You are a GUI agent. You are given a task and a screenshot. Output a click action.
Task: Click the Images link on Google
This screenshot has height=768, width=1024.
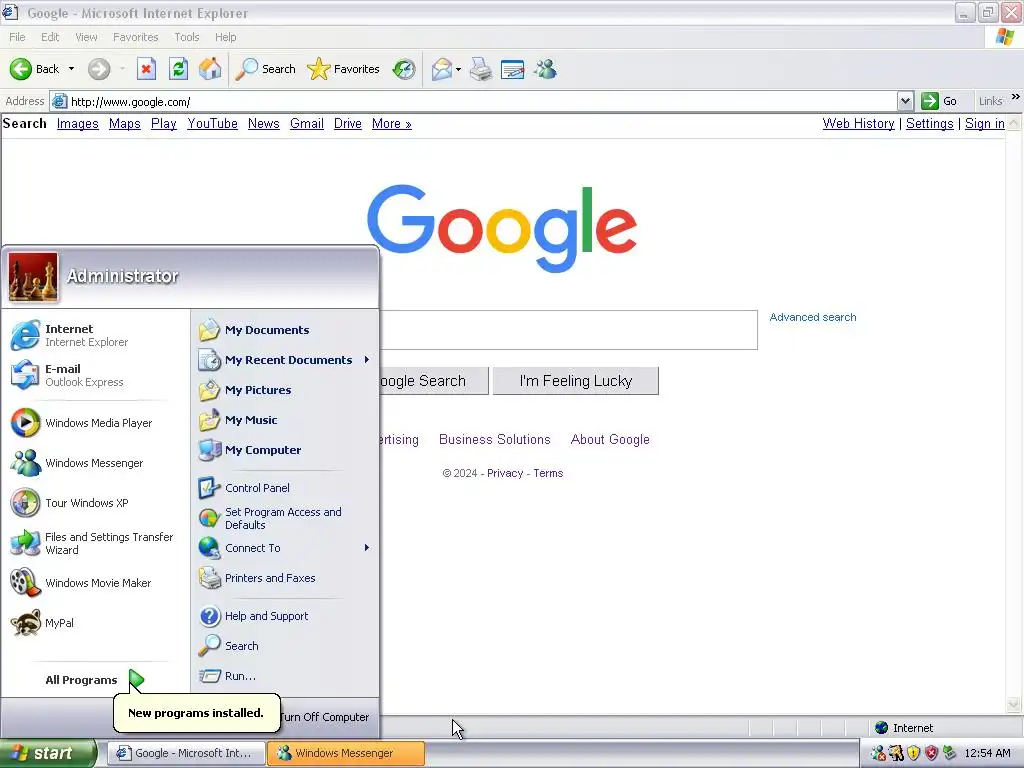pyautogui.click(x=78, y=123)
